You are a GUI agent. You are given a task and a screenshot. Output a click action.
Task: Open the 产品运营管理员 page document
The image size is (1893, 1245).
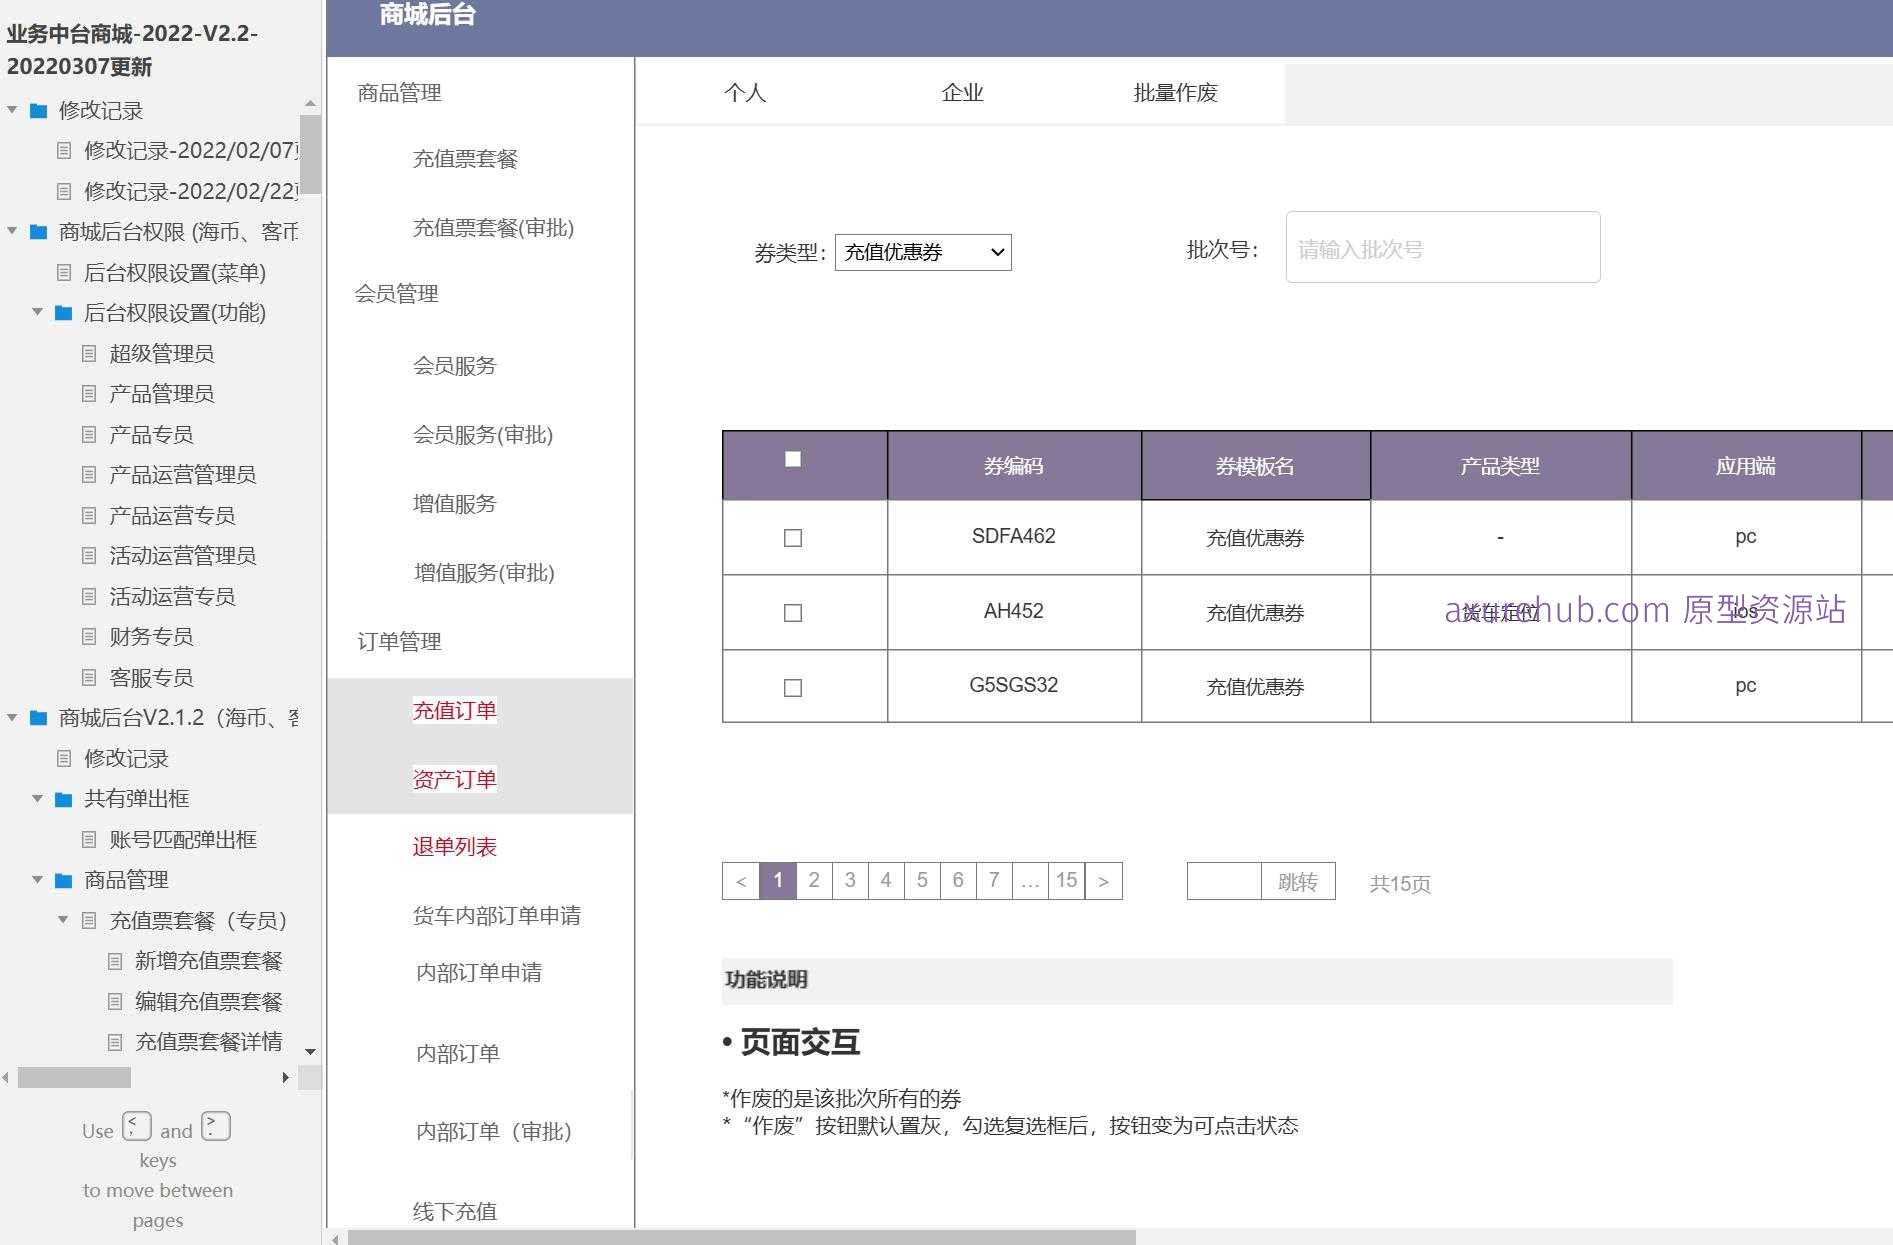[x=181, y=474]
